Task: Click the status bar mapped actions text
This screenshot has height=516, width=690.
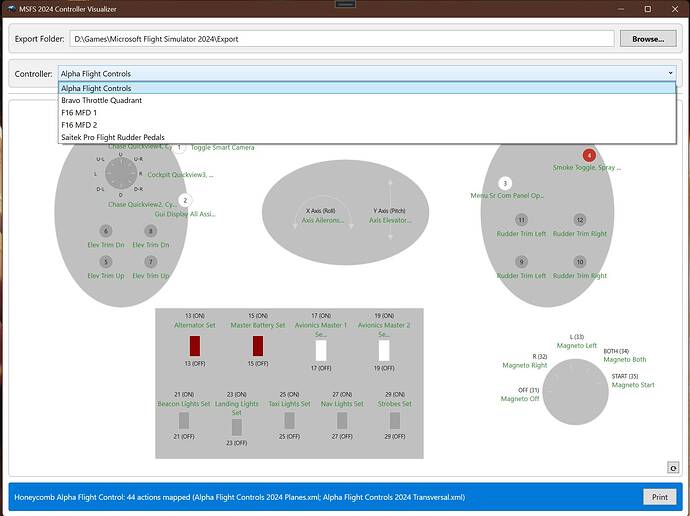Action: click(239, 497)
